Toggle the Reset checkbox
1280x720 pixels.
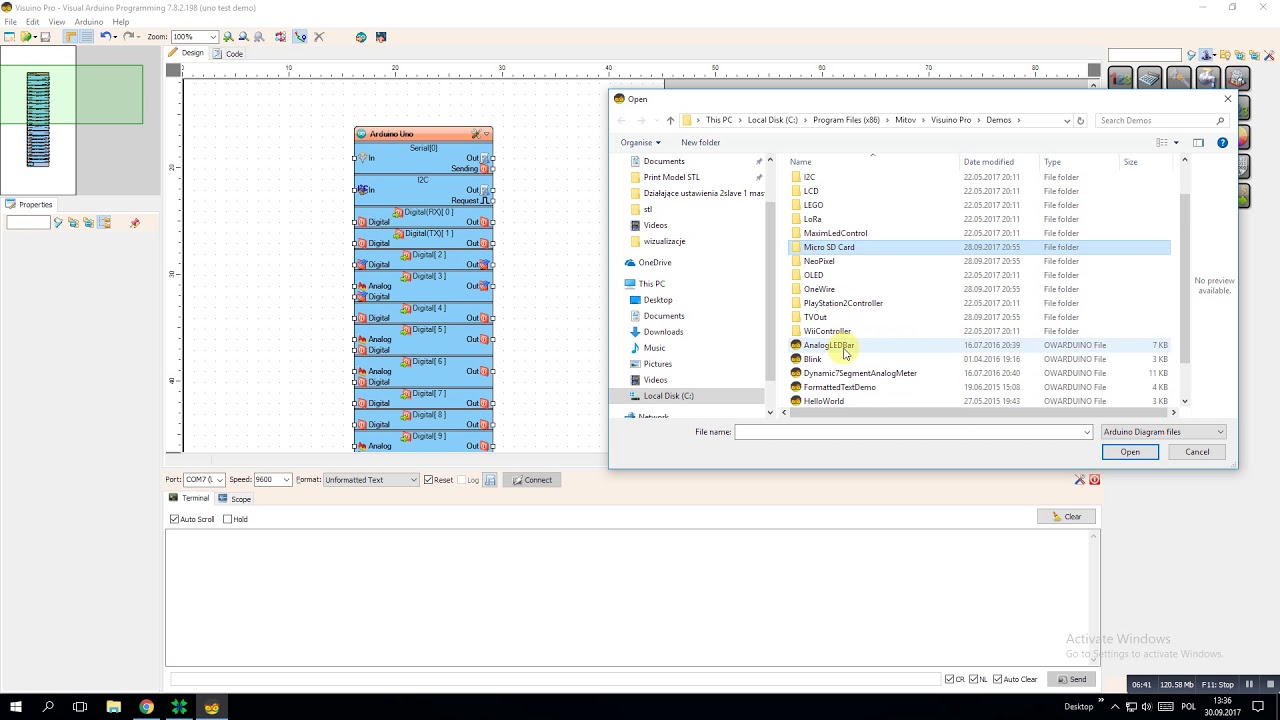[428, 480]
